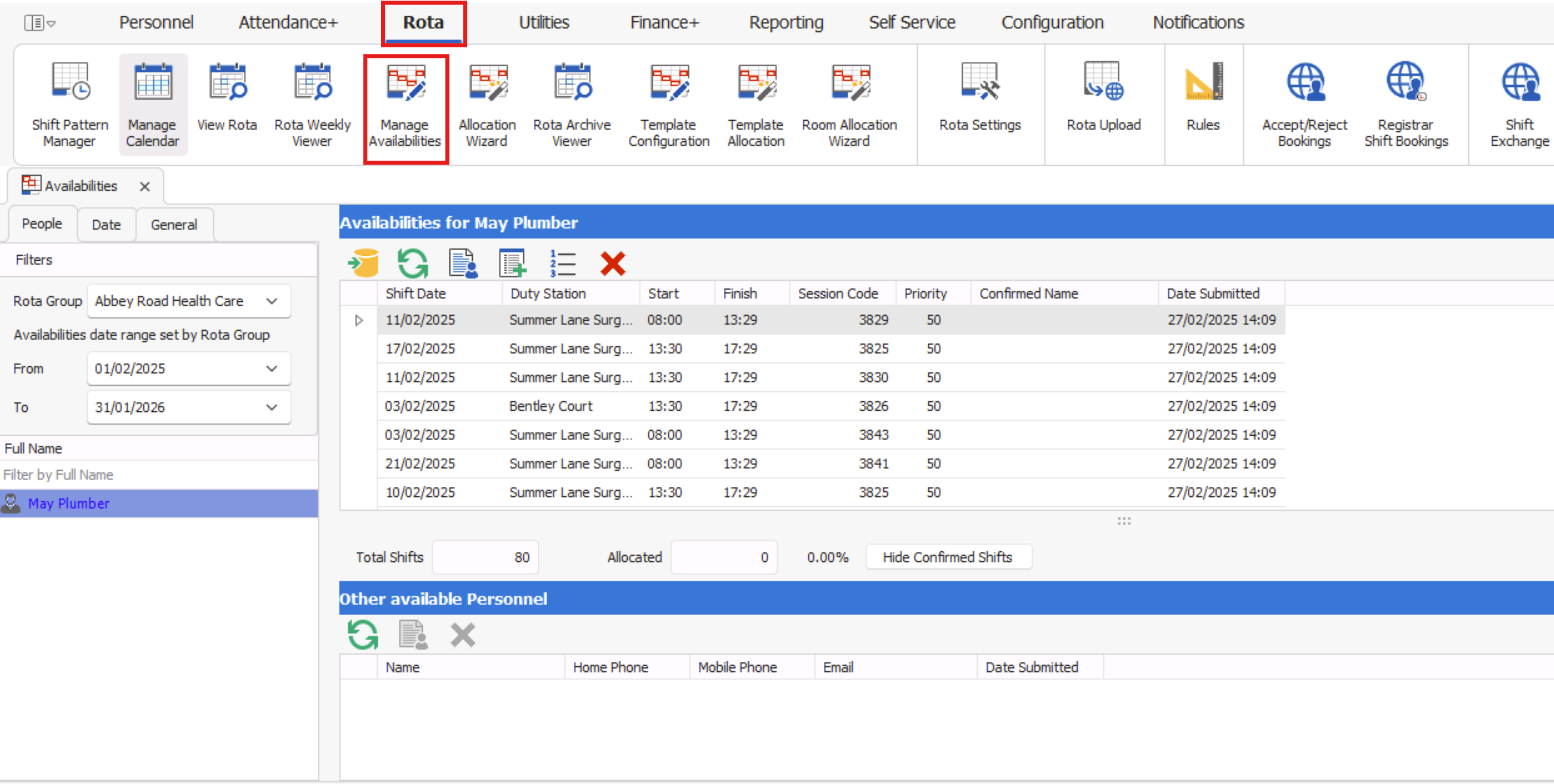Refresh the May Plumber availabilities list
Viewport: 1554px width, 784px height.
[x=412, y=264]
